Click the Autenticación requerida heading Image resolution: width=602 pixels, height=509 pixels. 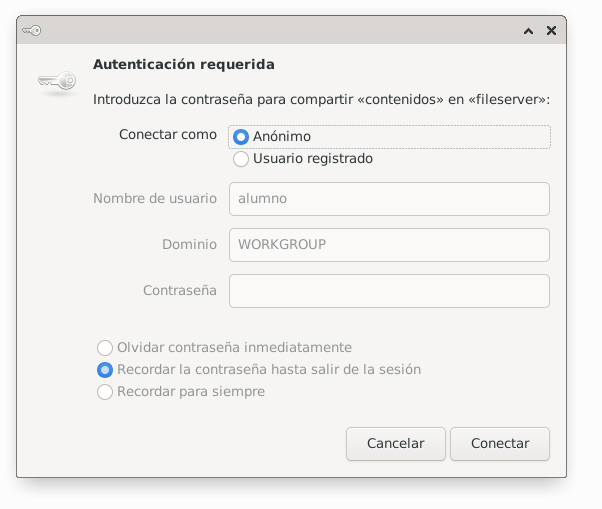coord(183,64)
